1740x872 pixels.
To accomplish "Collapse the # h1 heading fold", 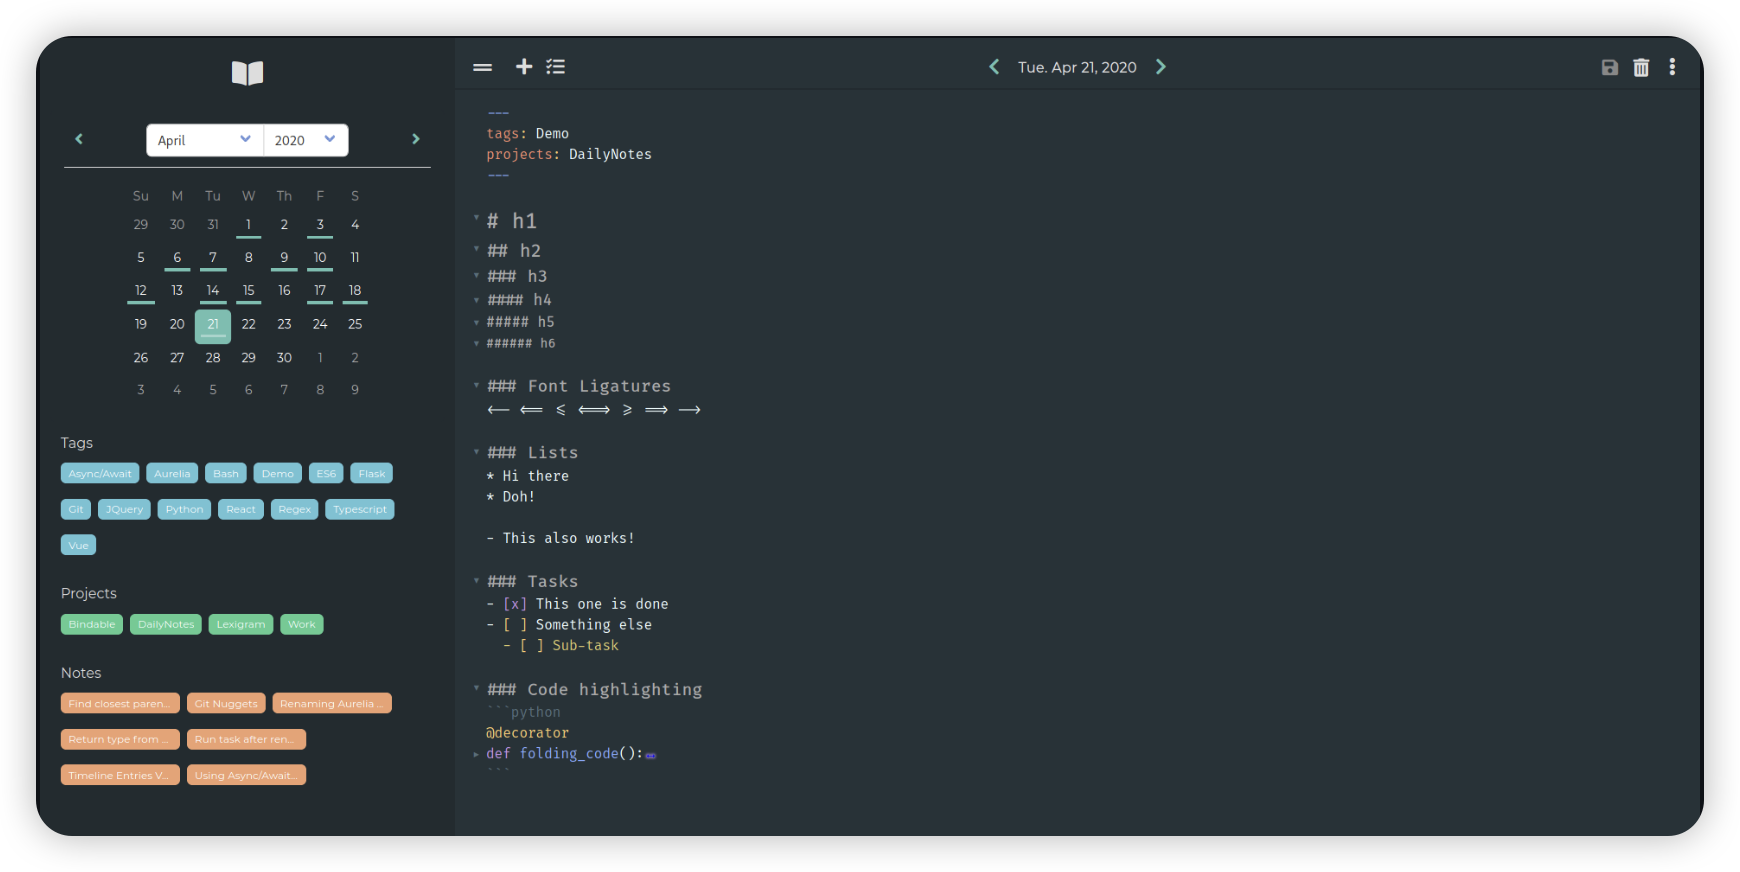I will pos(476,218).
